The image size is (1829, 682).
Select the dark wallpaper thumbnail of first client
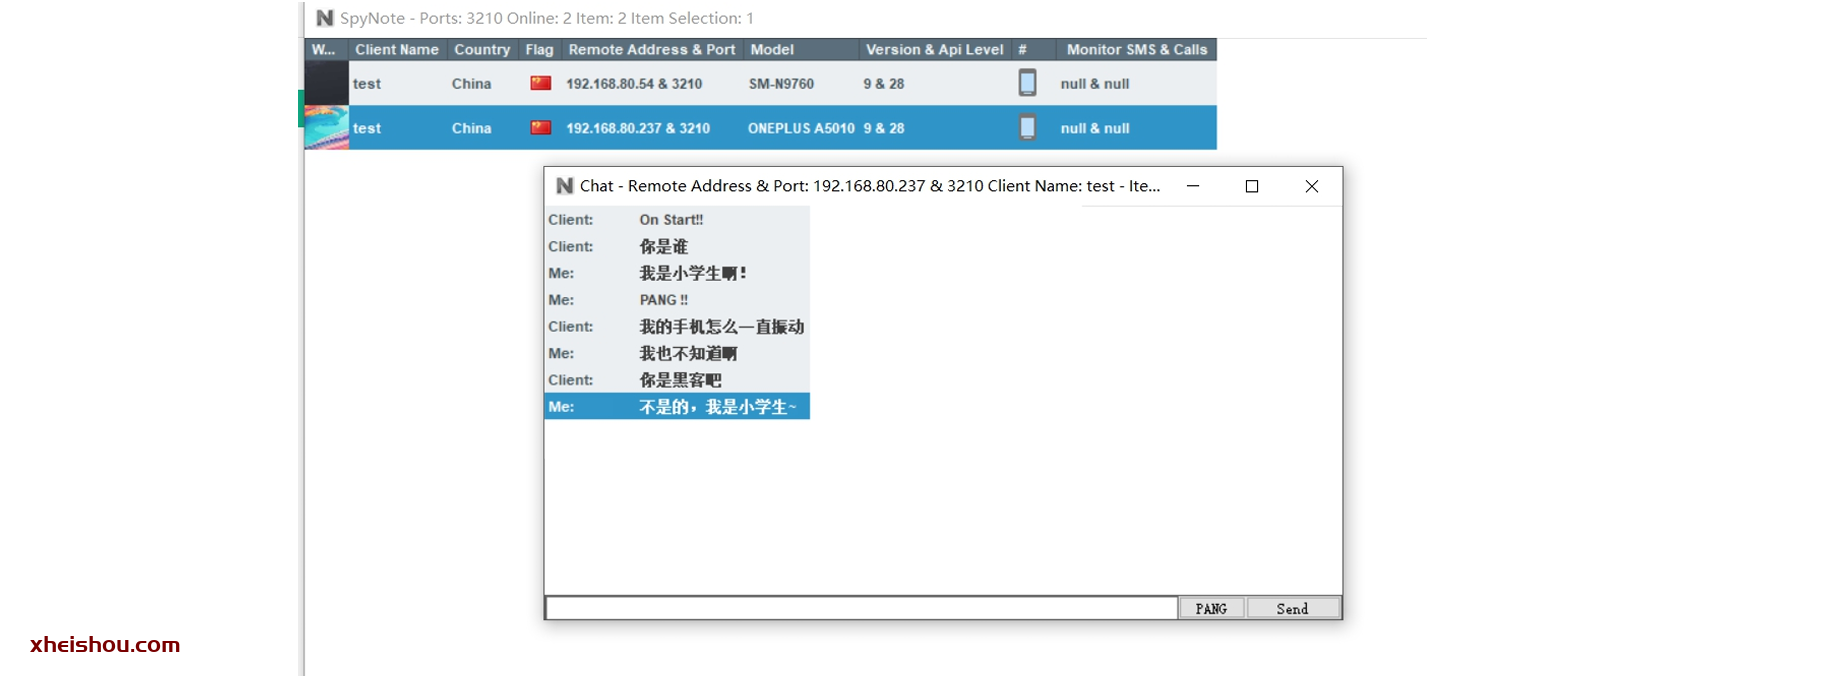pyautogui.click(x=327, y=83)
